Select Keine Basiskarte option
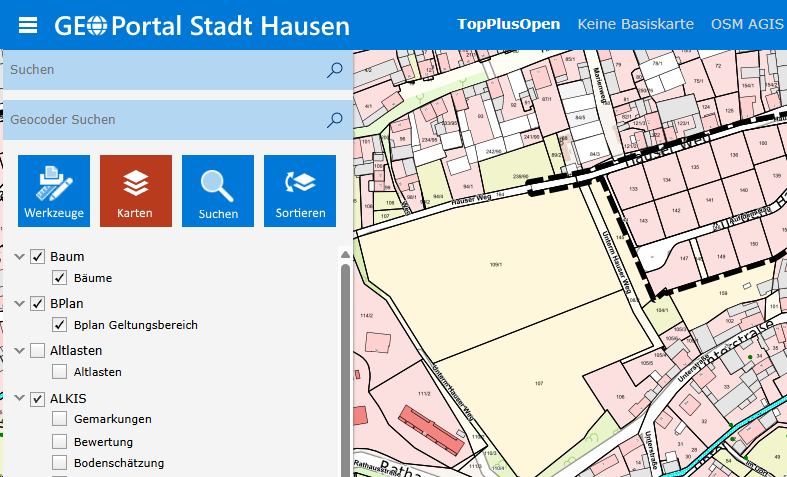 point(635,24)
